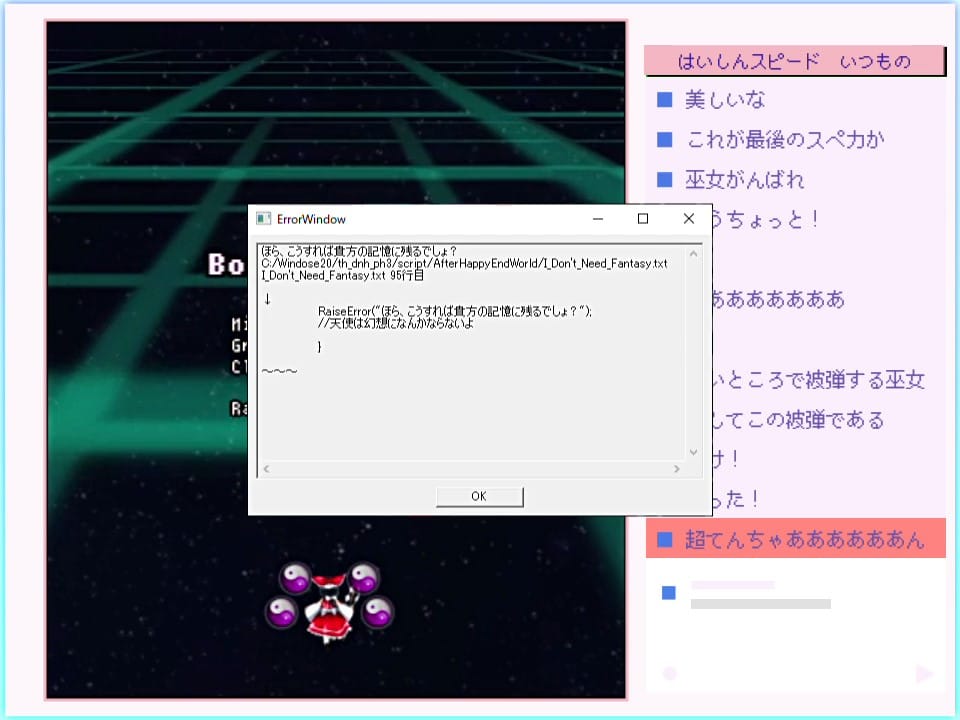Click the script file path line in error text
Screen dimensions: 960x720
(x=463, y=263)
